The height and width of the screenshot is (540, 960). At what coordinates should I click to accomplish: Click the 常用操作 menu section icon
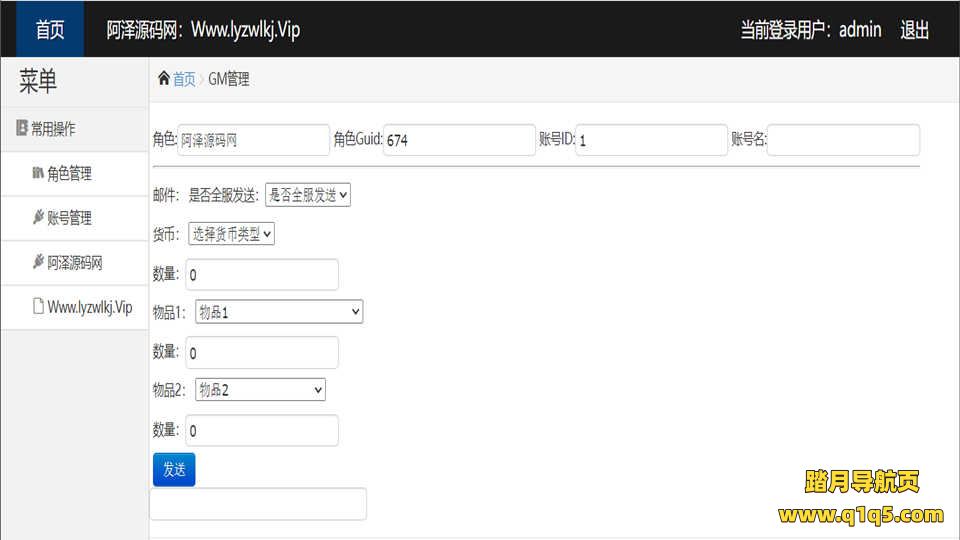tap(22, 129)
